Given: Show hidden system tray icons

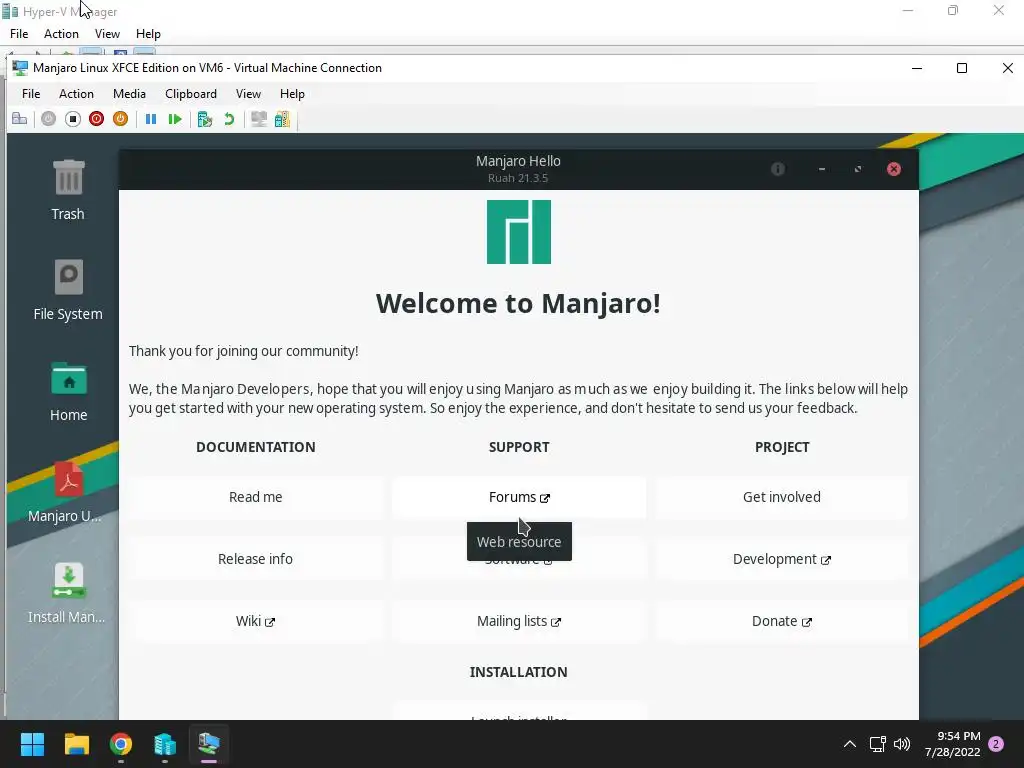Looking at the screenshot, I should 850,744.
